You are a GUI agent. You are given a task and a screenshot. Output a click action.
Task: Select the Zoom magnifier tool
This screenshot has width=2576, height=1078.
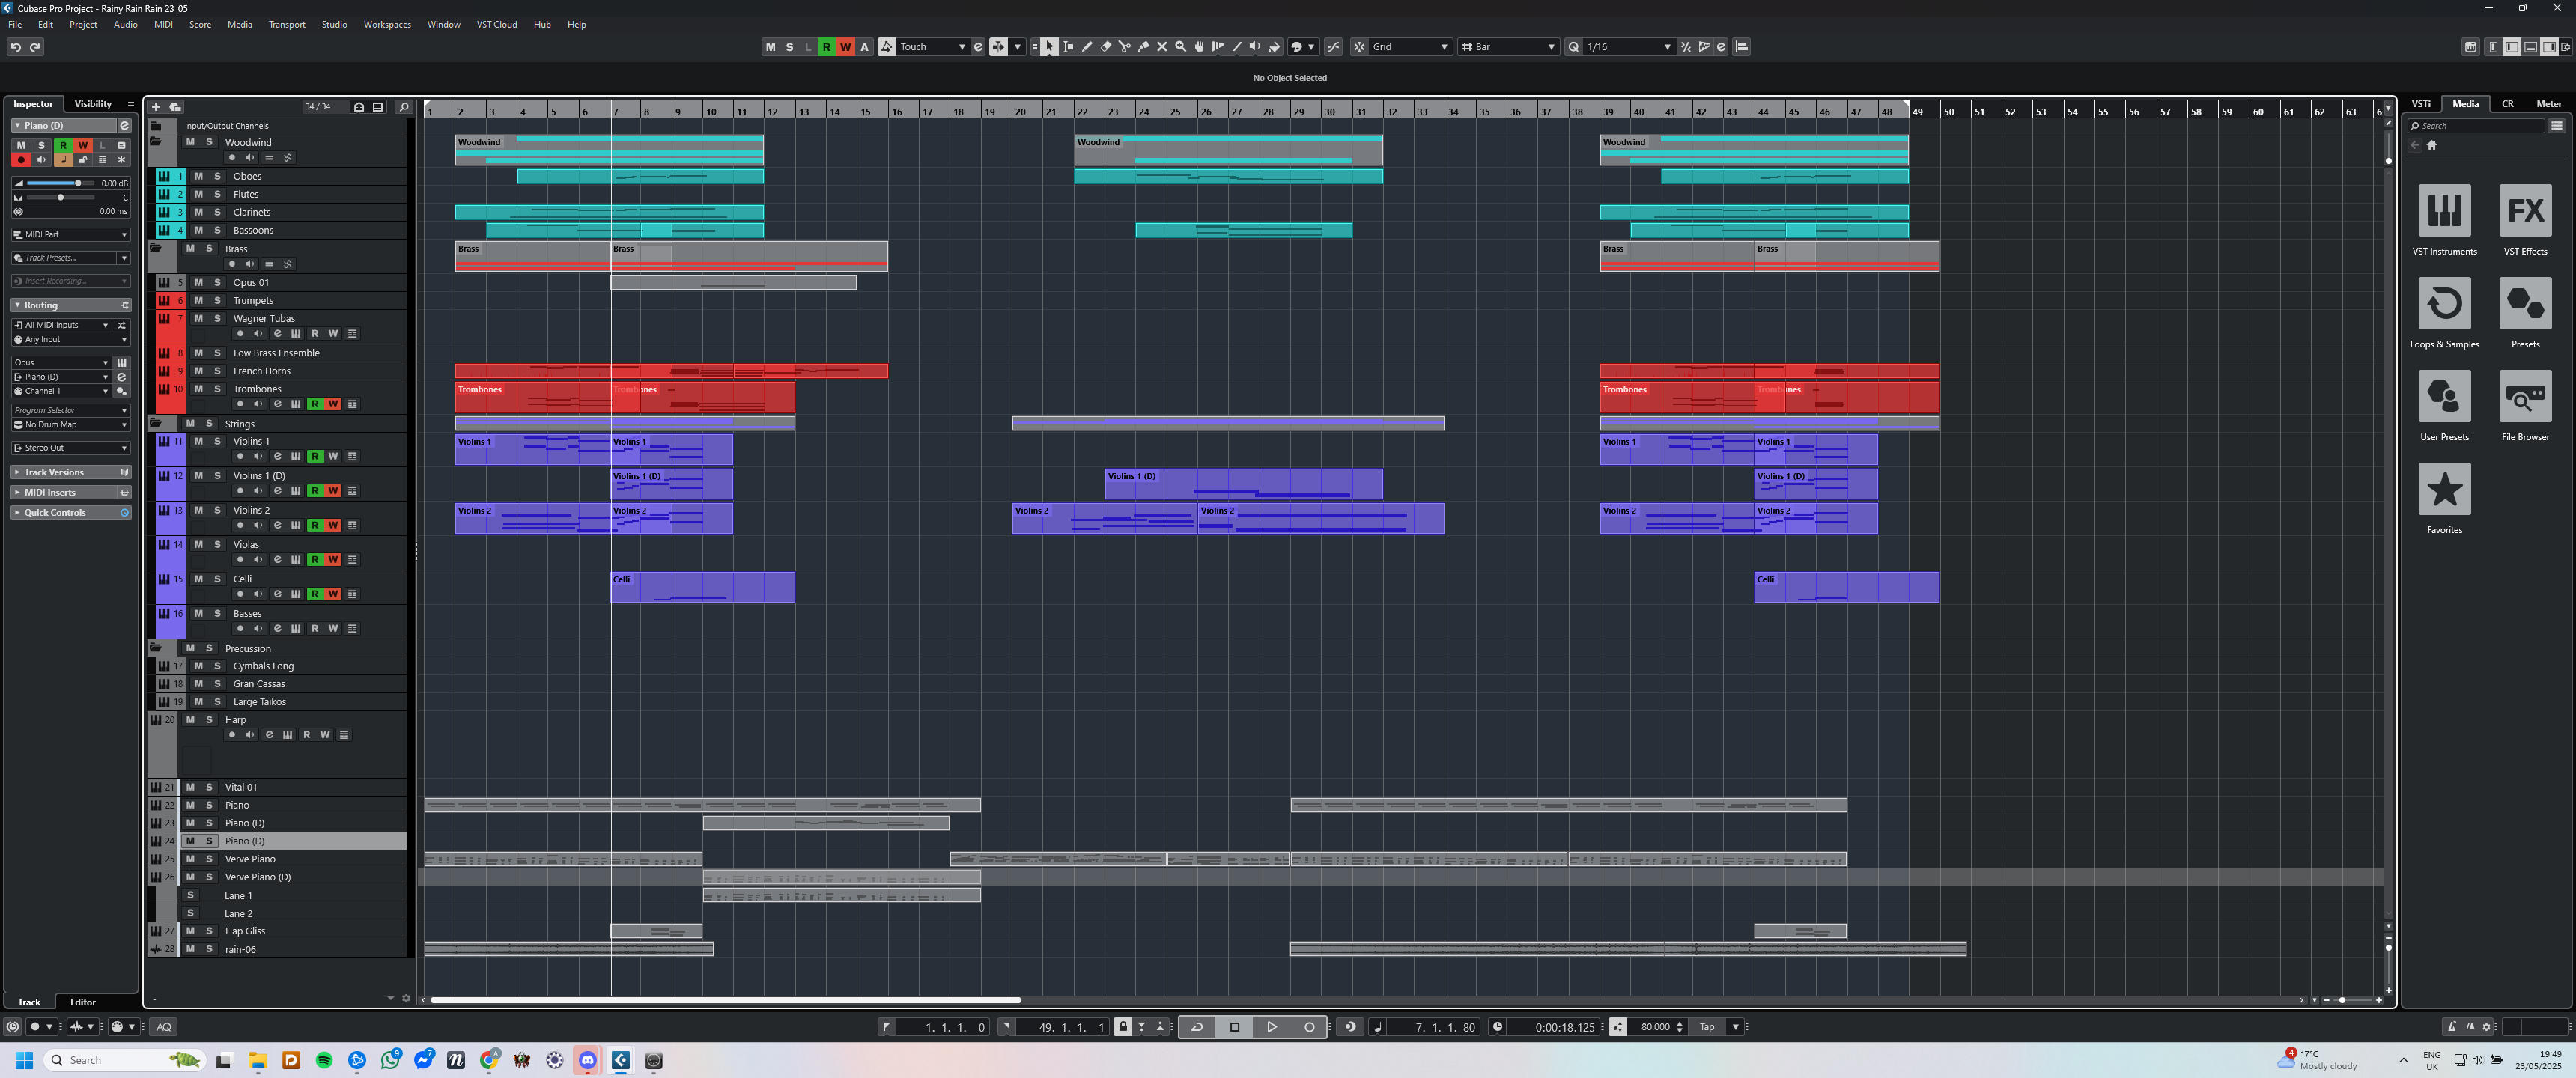click(x=1181, y=47)
